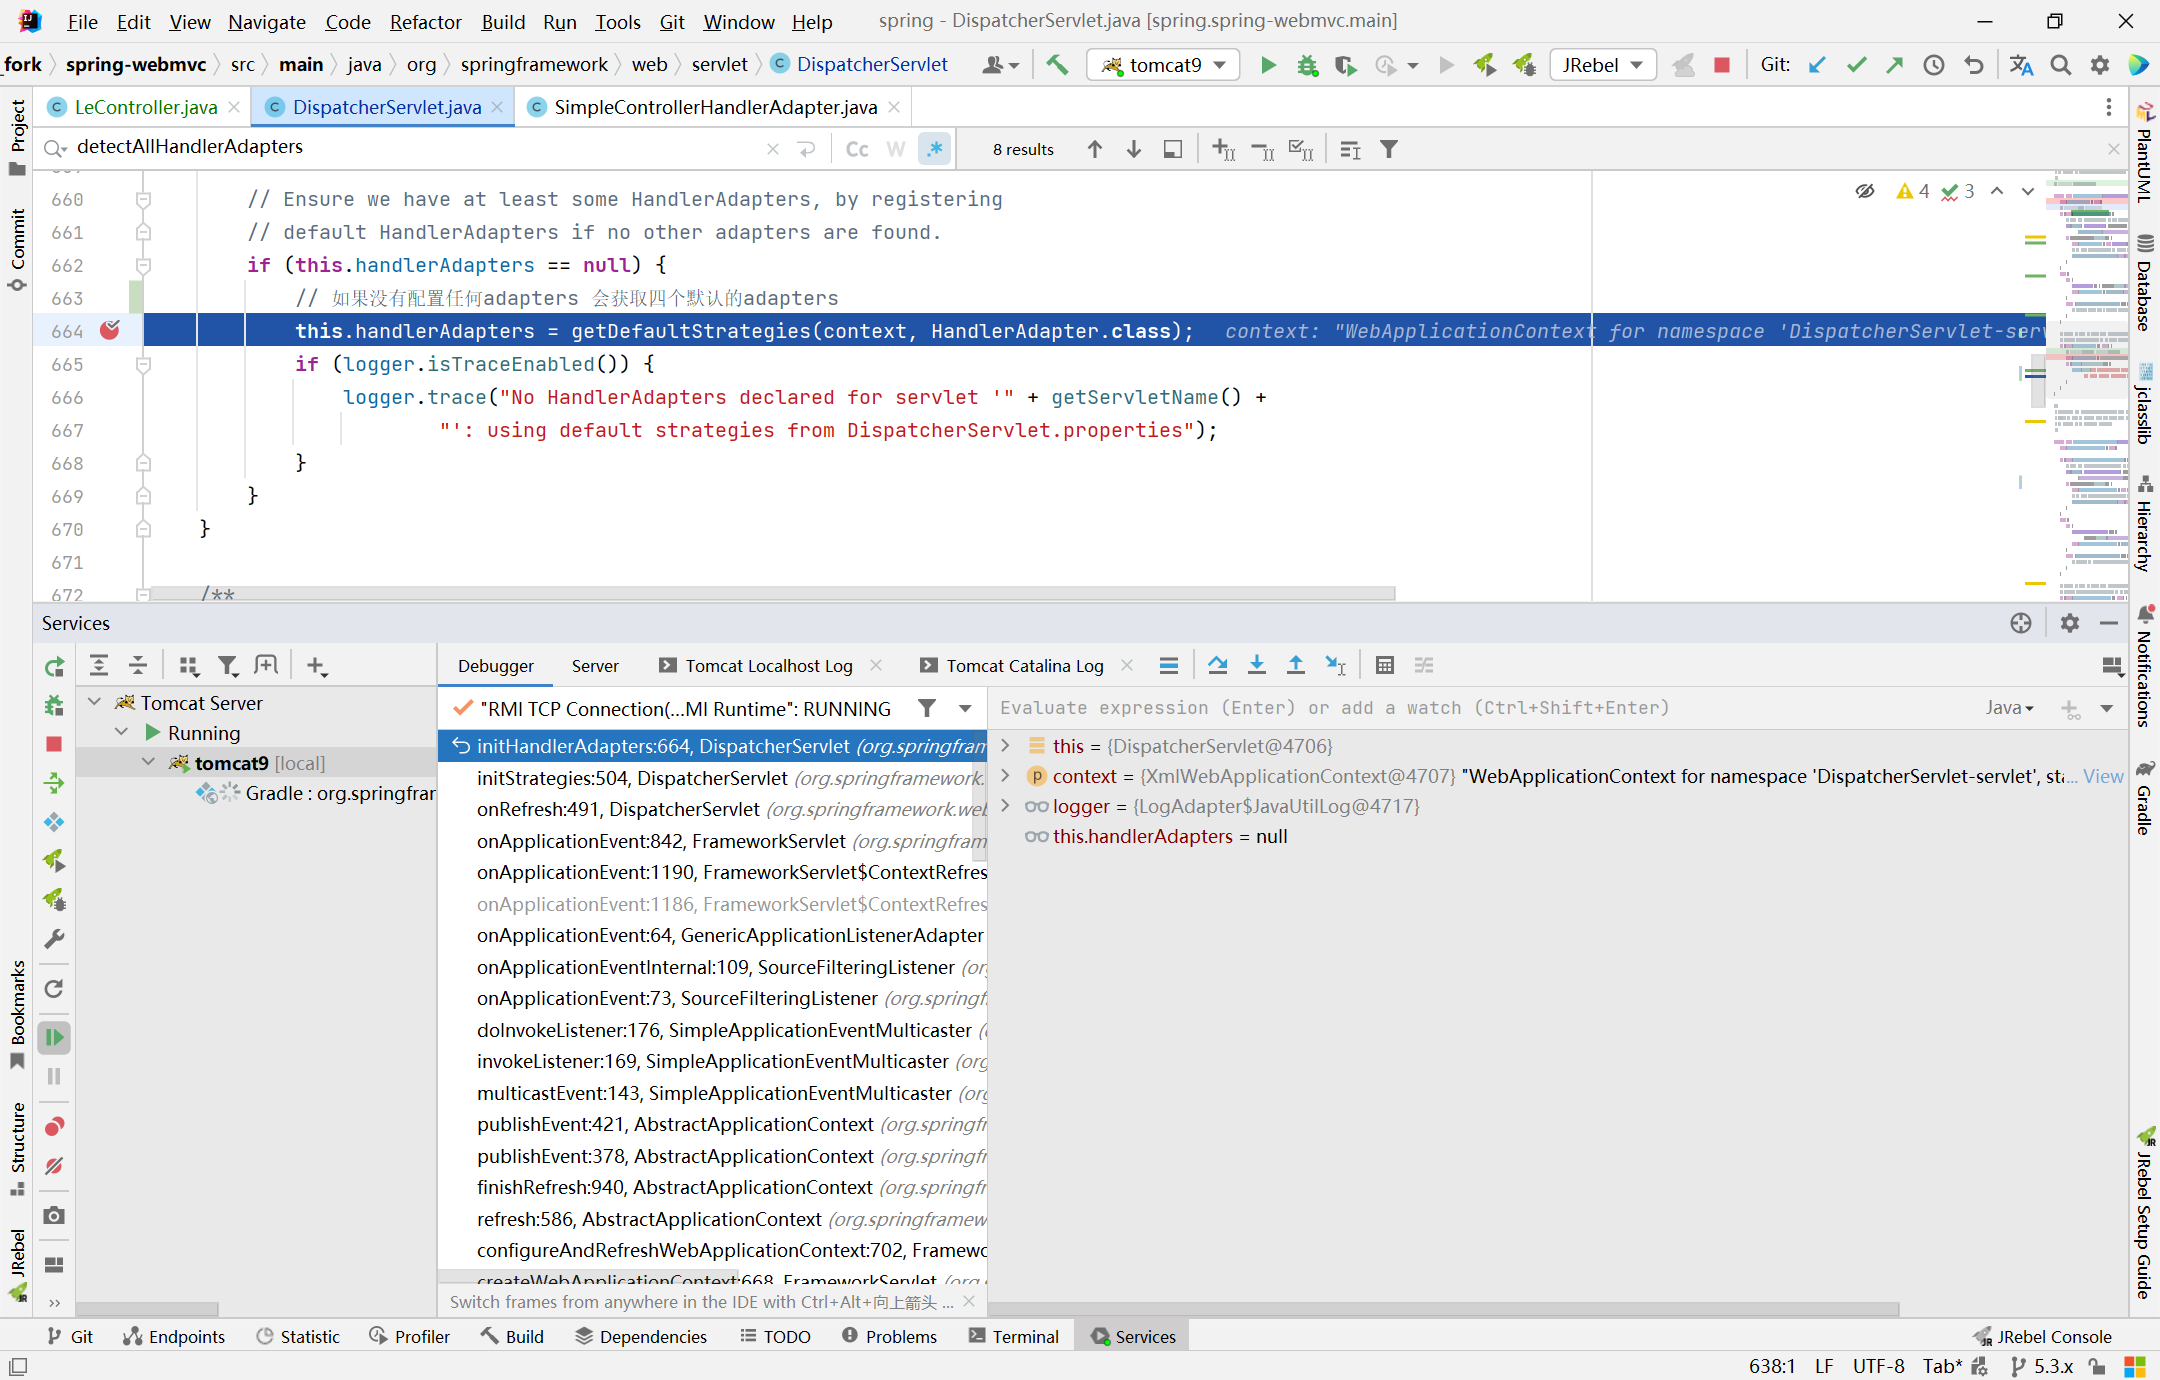Expand the `this` variable in debugger pane
The height and width of the screenshot is (1380, 2160).
[x=1004, y=744]
